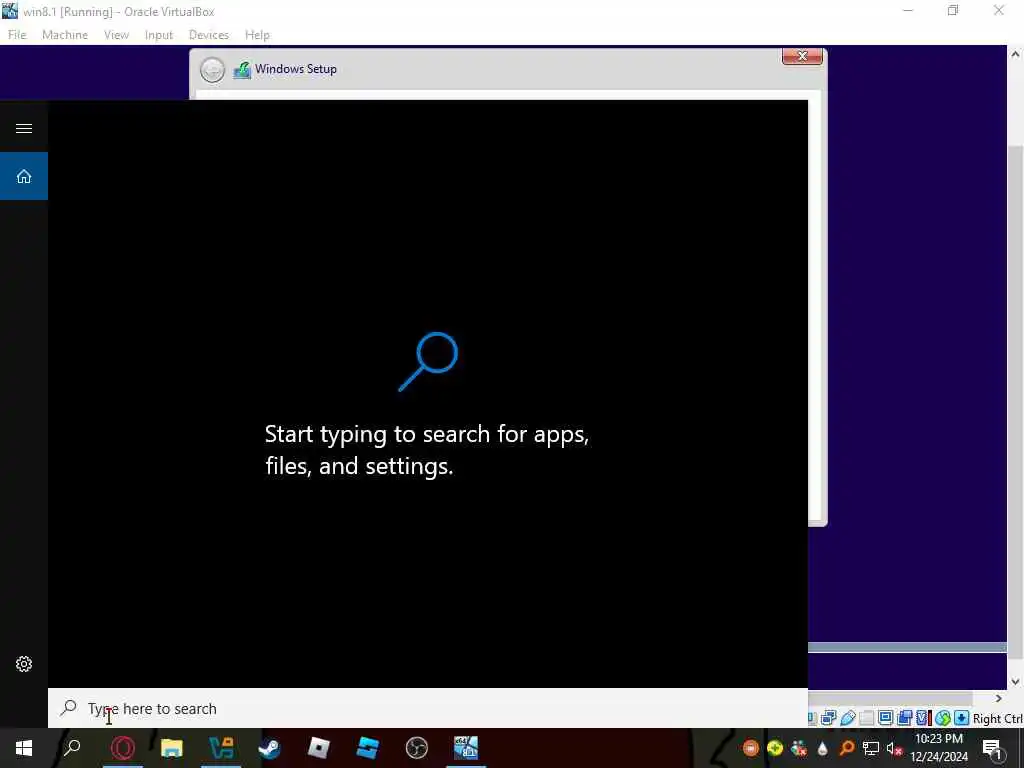
Task: Open Opera browser from taskbar
Action: tap(123, 748)
